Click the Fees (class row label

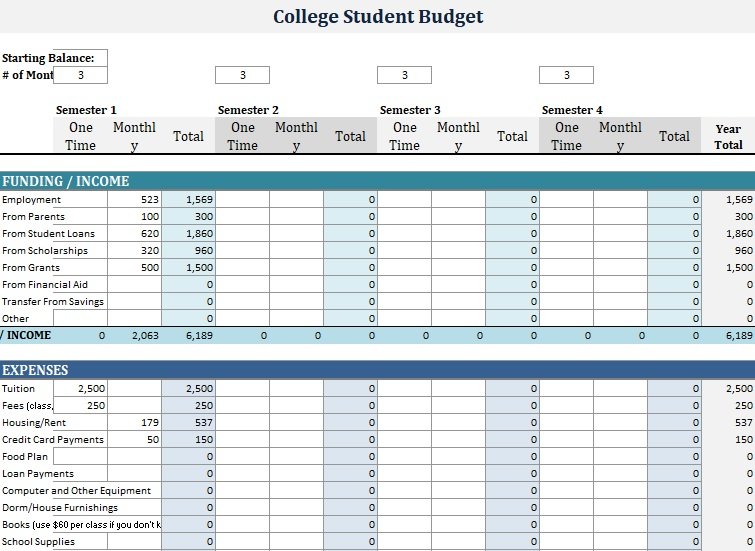[27, 406]
